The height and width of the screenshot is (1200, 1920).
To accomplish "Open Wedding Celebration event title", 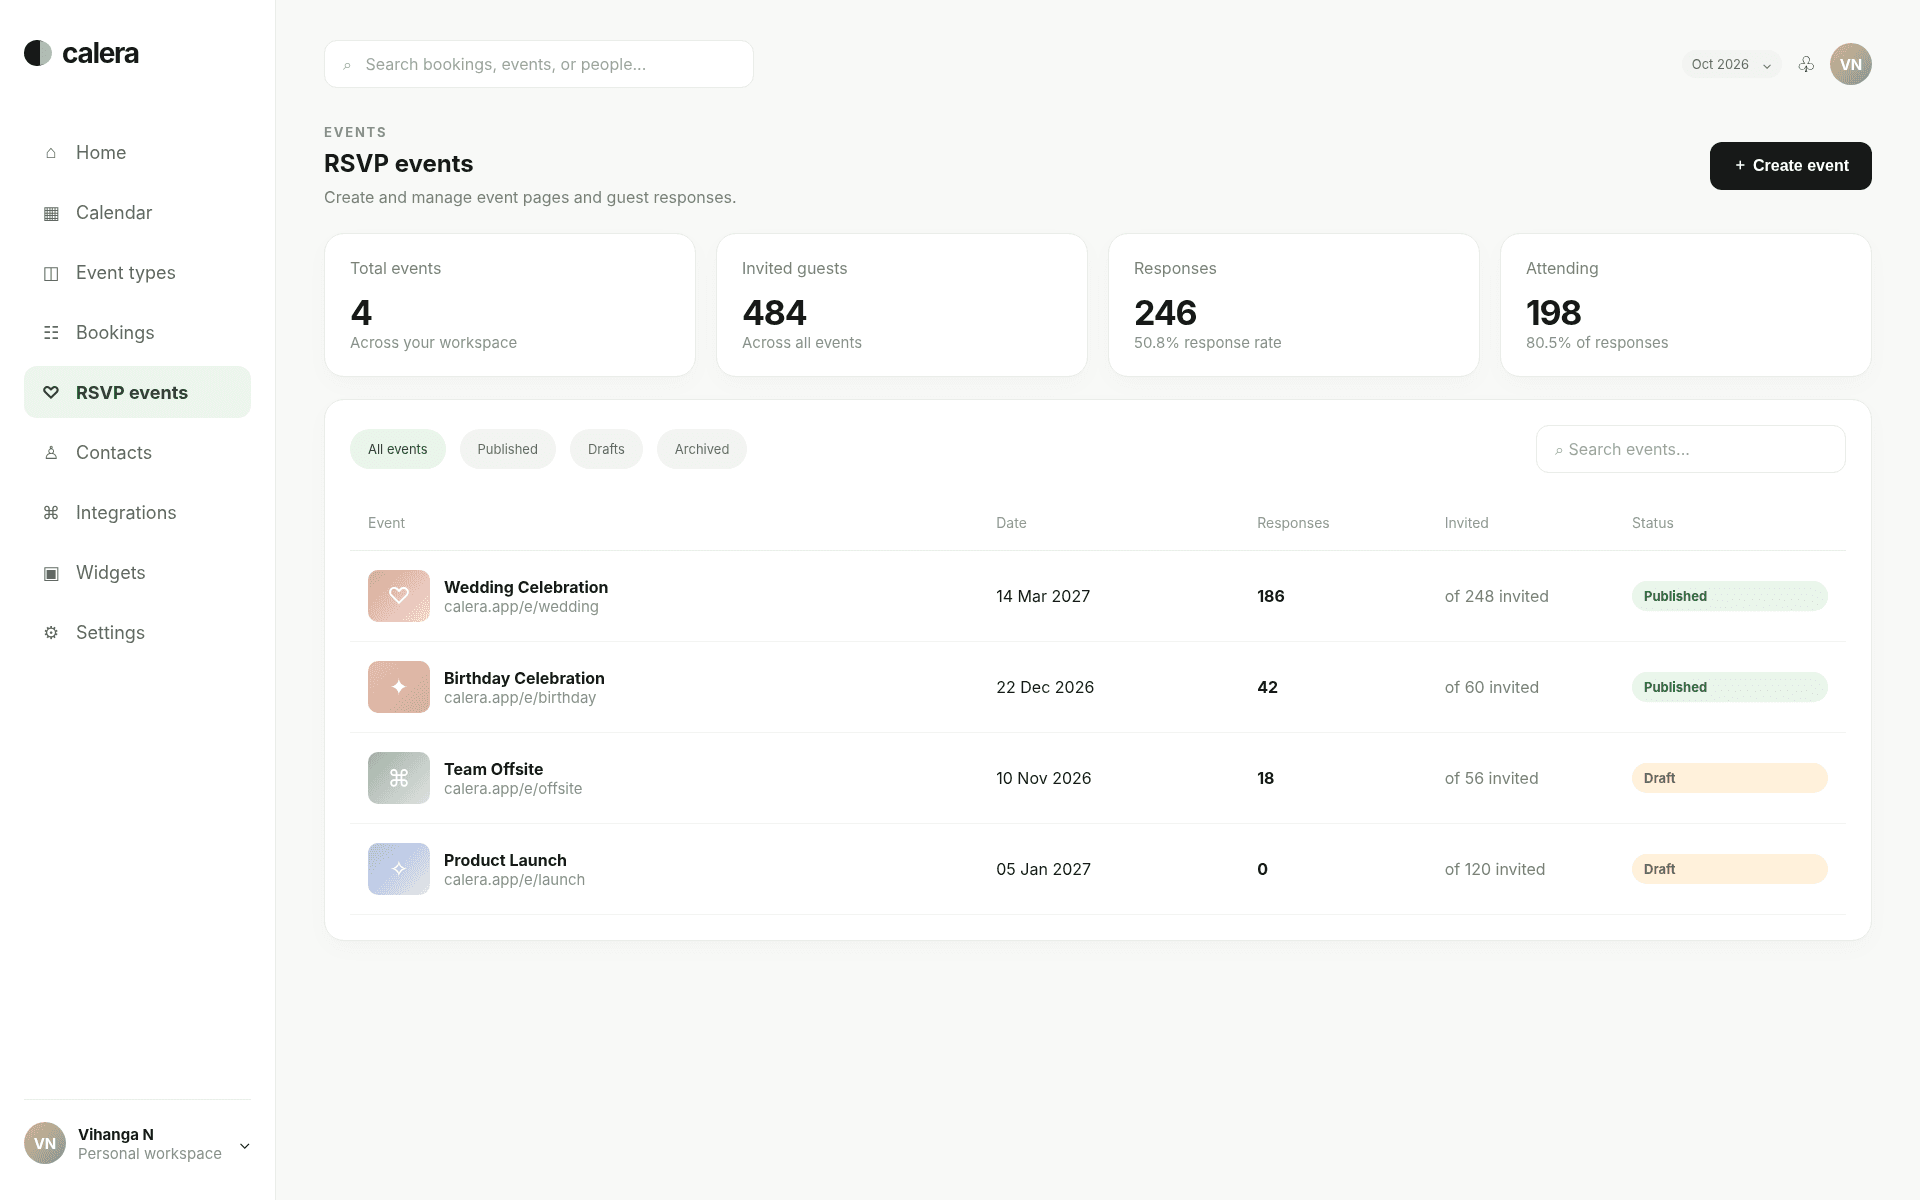I will (526, 587).
